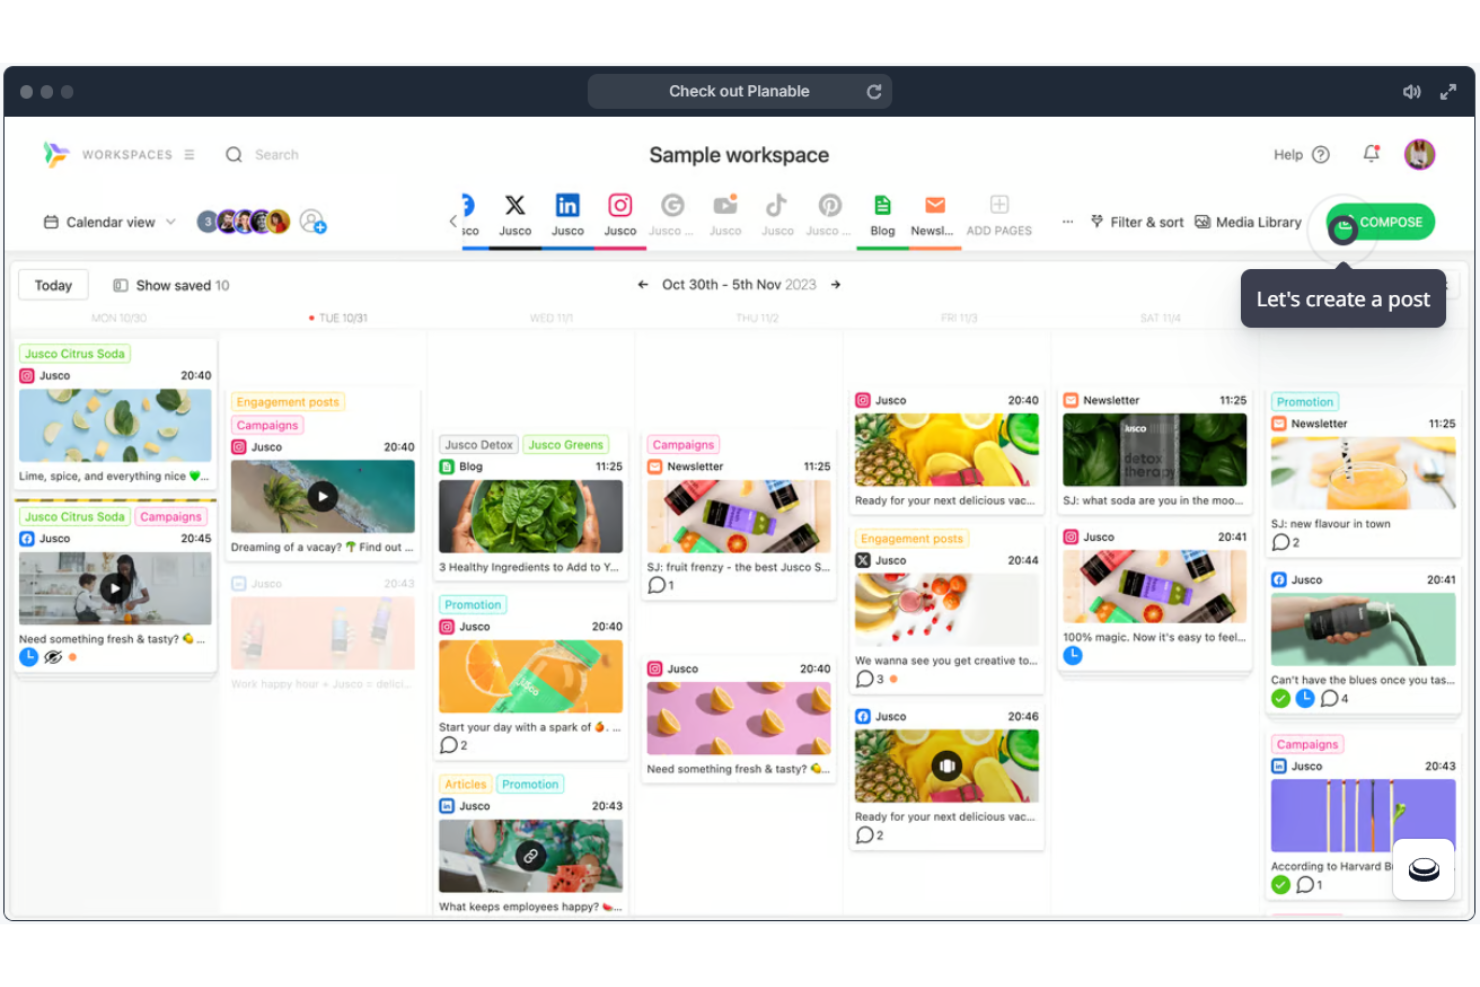Viewport: 1480px width, 987px height.
Task: Click the Today button
Action: coord(53,285)
